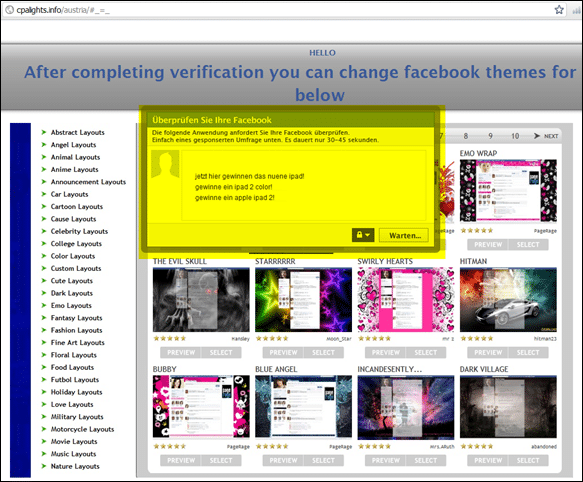Click the site info globe icon in address bar
This screenshot has width=583, height=482.
tap(9, 10)
